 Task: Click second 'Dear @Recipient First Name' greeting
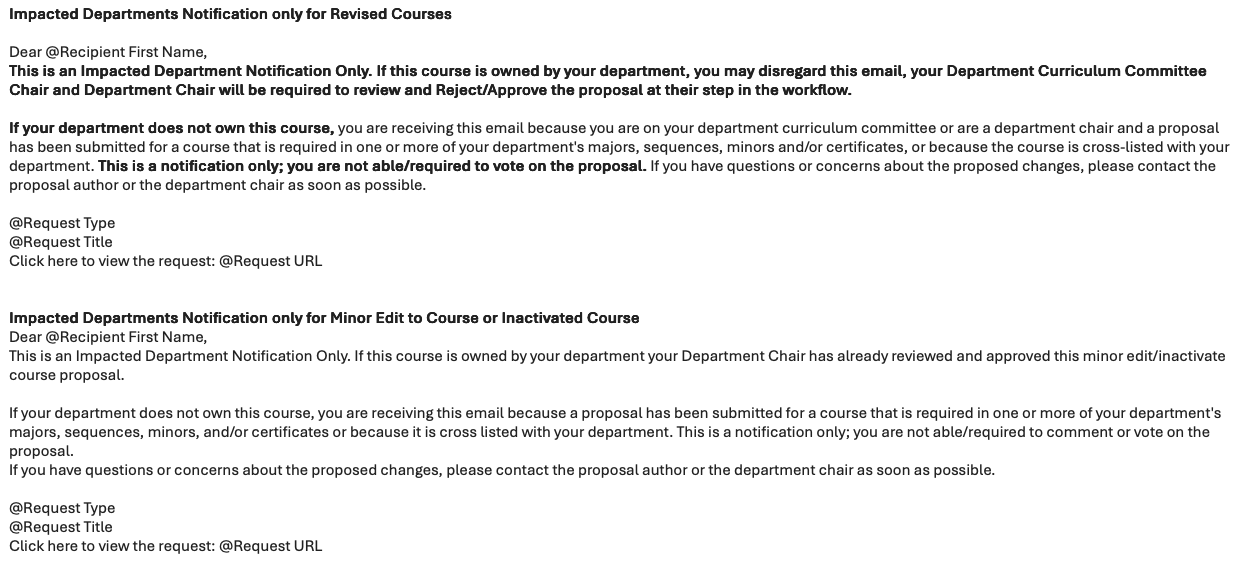tap(108, 337)
